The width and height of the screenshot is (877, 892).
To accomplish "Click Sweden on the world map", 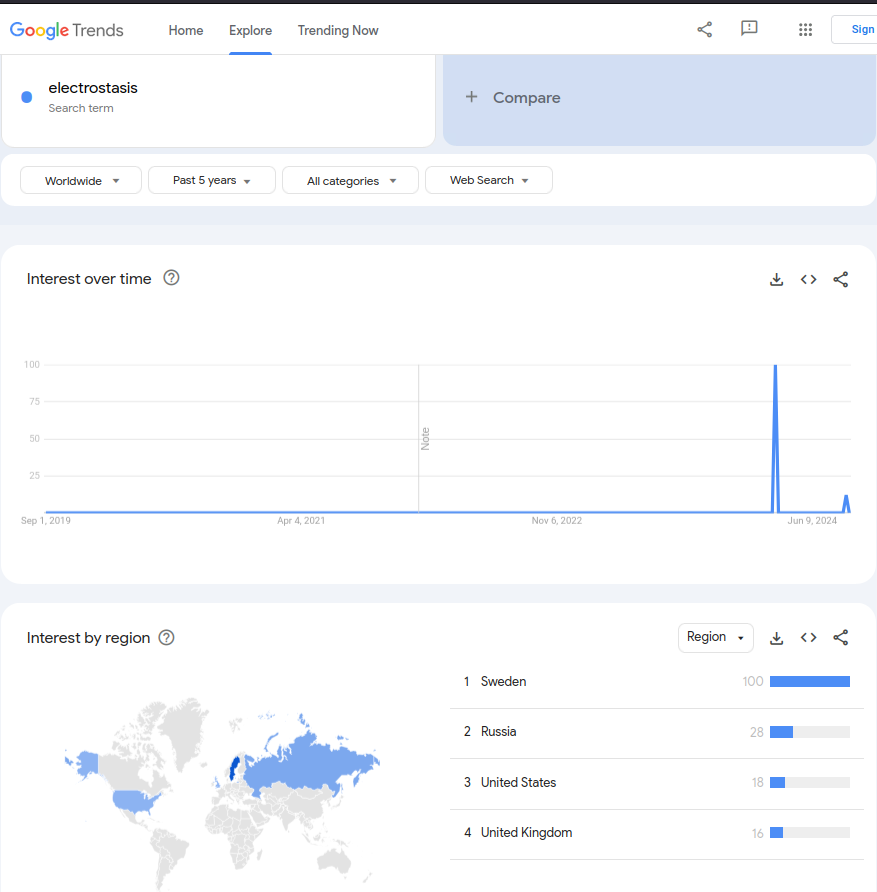I will coord(234,768).
